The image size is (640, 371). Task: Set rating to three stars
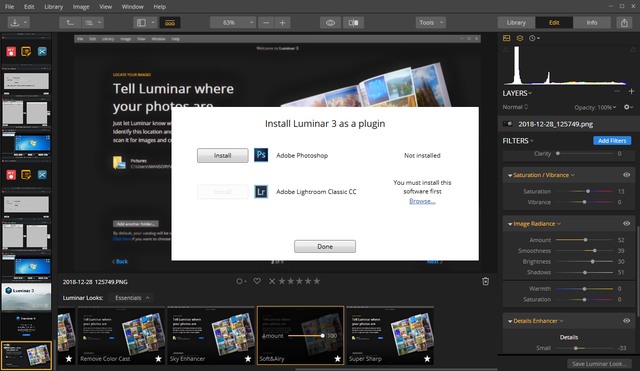pyautogui.click(x=299, y=281)
